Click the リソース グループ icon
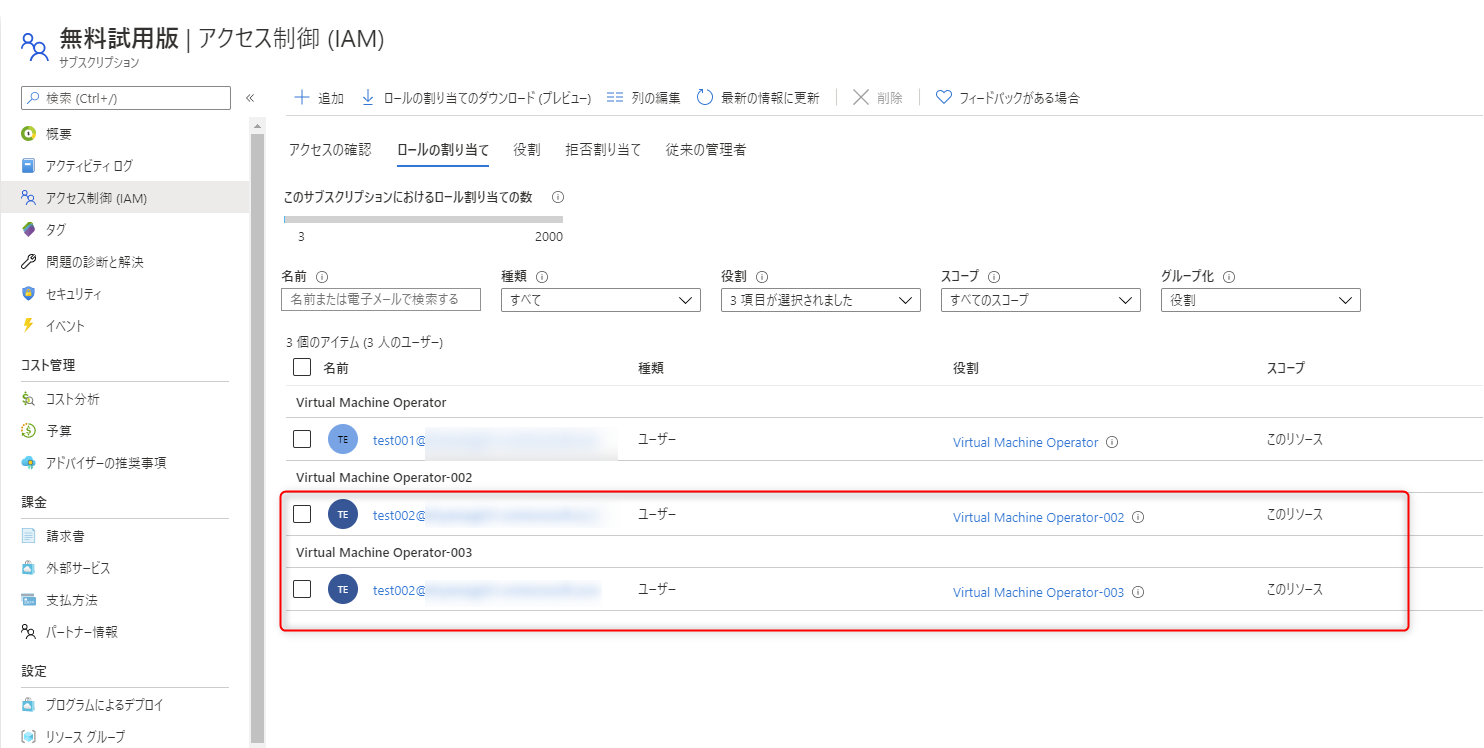 pyautogui.click(x=29, y=737)
